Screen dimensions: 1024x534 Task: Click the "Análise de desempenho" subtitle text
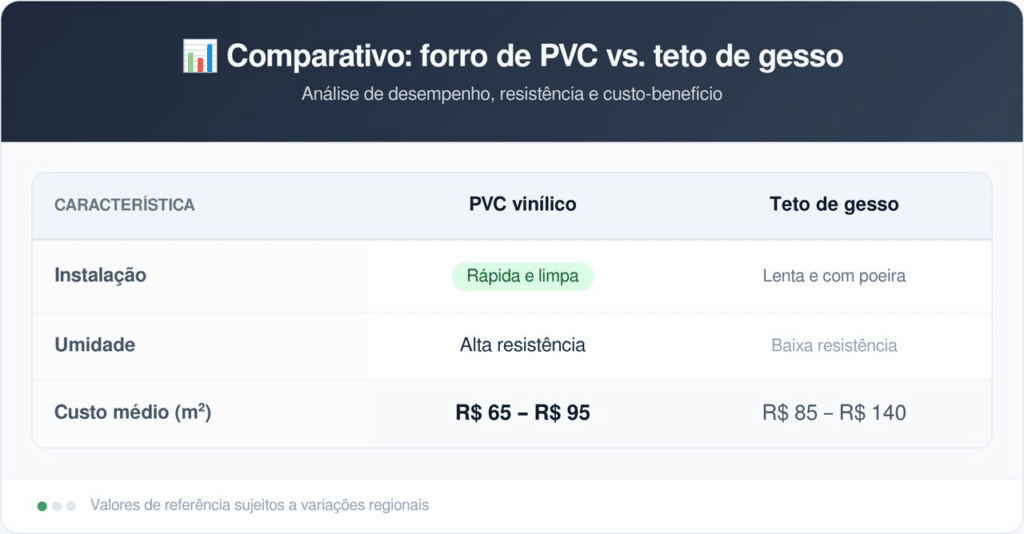tap(512, 95)
